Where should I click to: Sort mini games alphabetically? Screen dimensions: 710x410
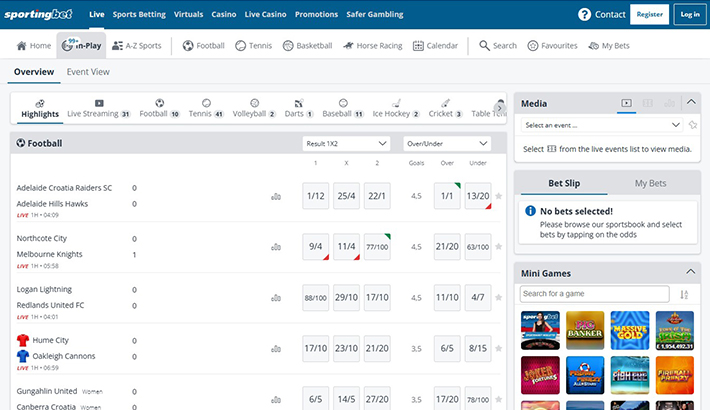click(x=684, y=294)
